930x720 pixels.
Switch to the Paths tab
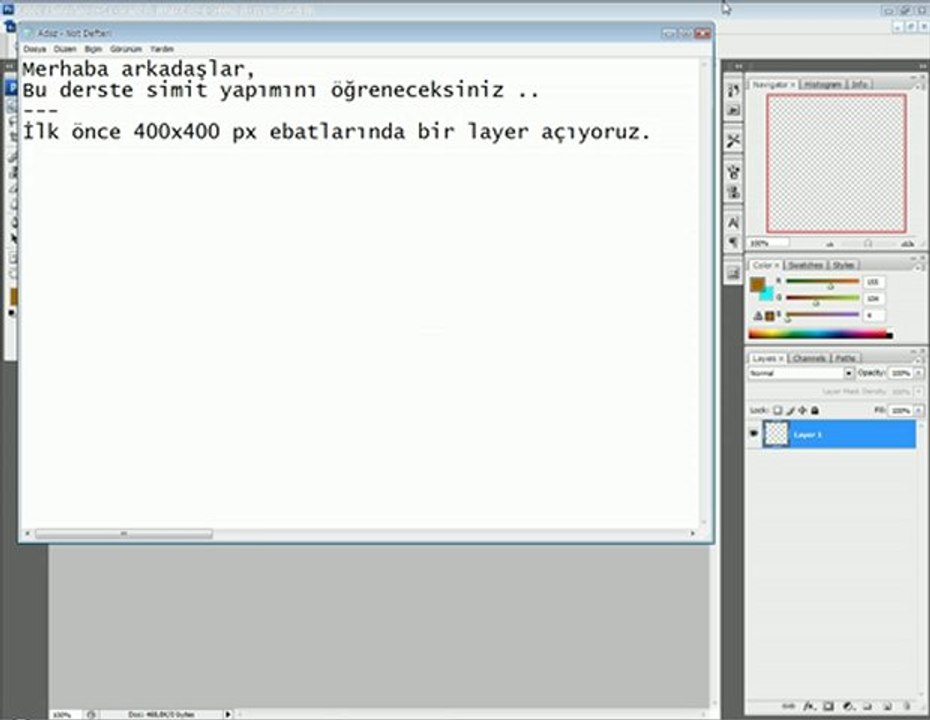pyautogui.click(x=845, y=358)
